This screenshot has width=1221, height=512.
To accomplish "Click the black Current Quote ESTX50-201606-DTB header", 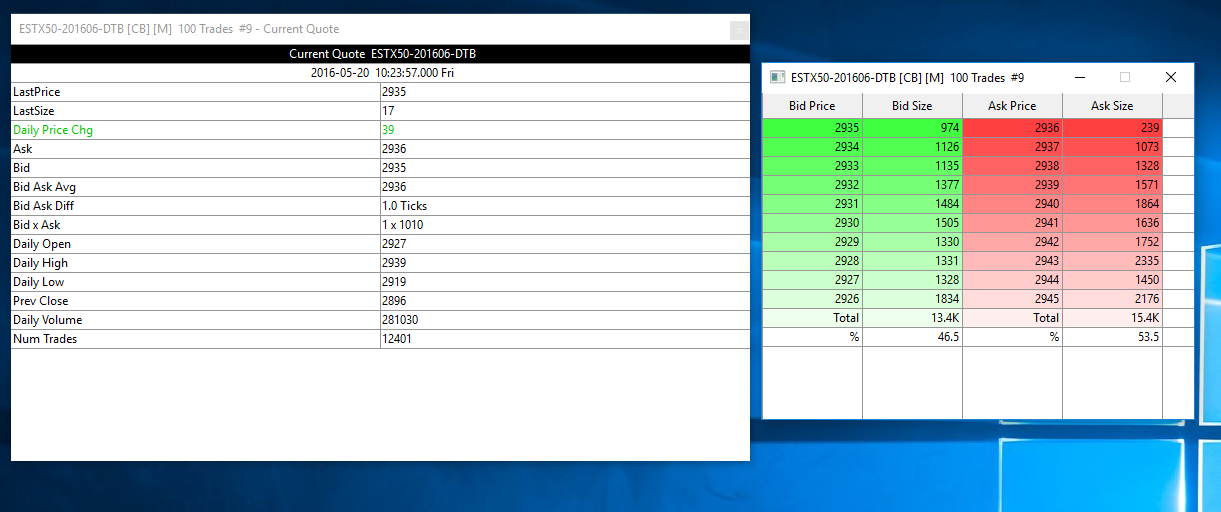I will (x=380, y=54).
